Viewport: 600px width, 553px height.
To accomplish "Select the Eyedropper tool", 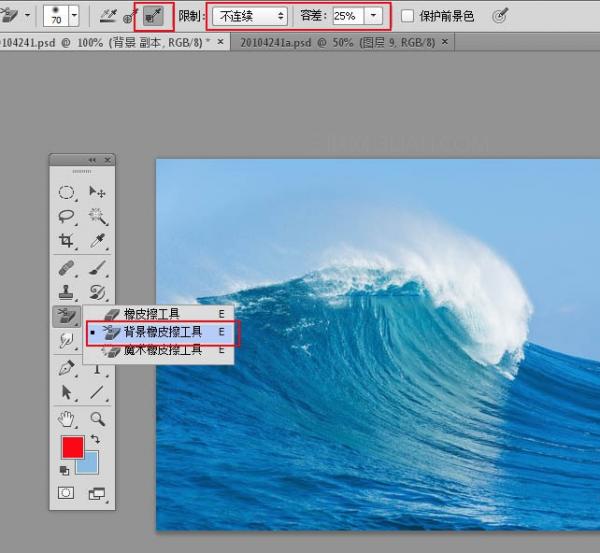I will 98,241.
